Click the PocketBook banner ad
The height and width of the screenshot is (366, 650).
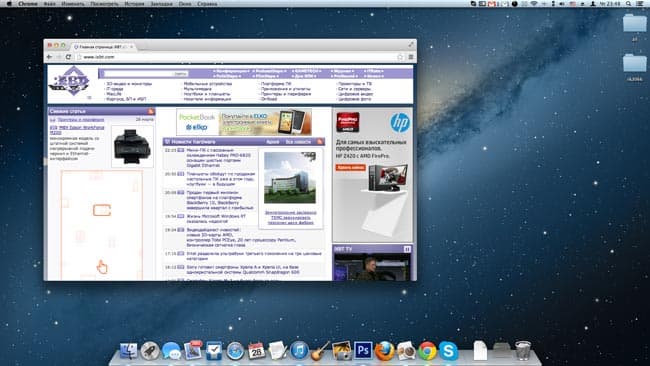pyautogui.click(x=244, y=122)
